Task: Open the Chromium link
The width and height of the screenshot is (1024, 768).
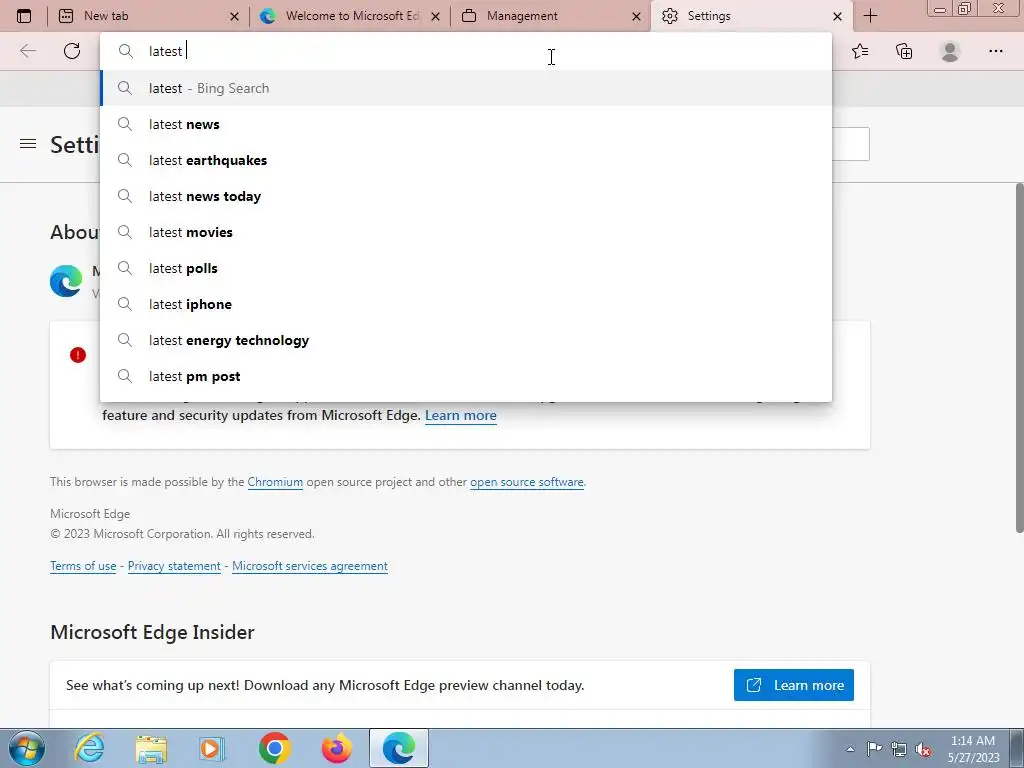Action: point(275,482)
